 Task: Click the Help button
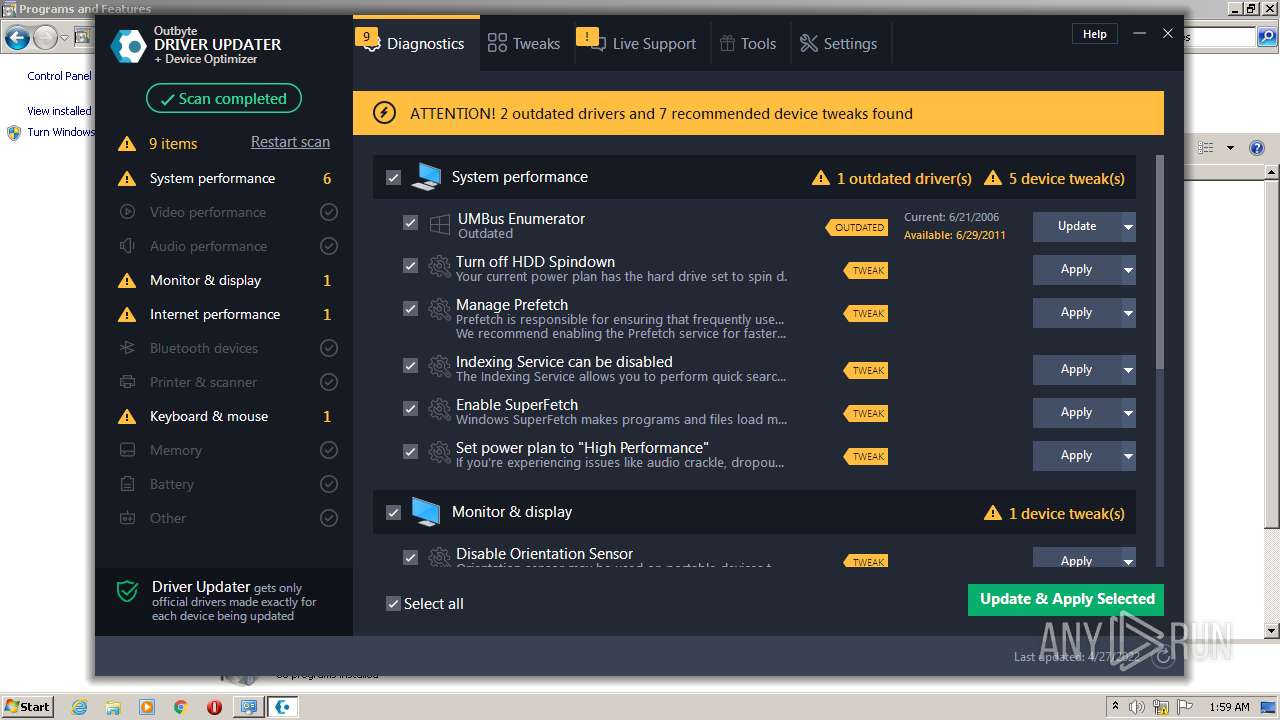coord(1095,34)
